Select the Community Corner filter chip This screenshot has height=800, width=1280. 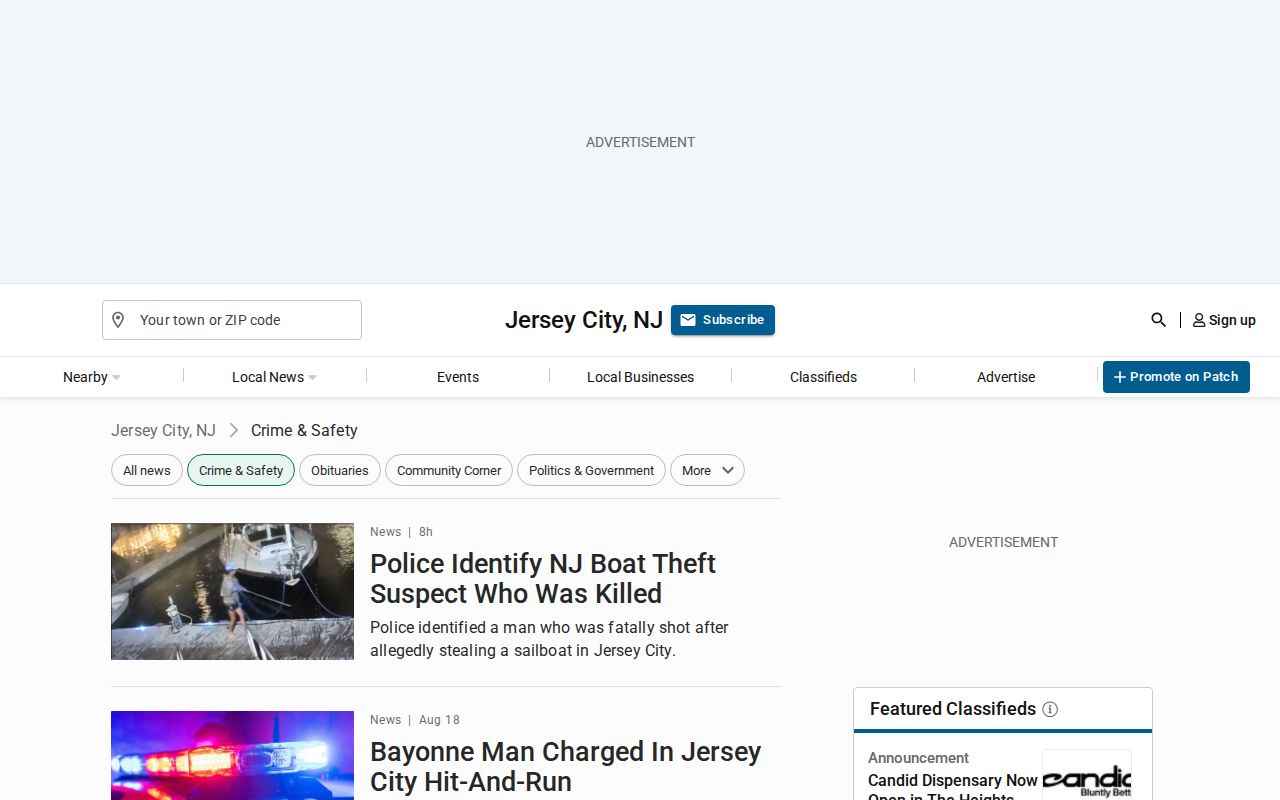click(x=449, y=470)
